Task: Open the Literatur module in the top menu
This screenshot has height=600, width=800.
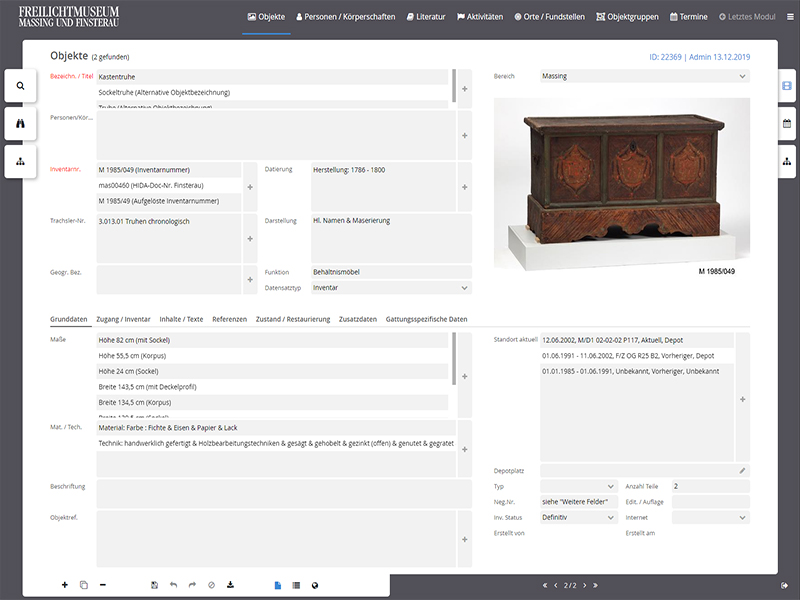Action: (426, 17)
